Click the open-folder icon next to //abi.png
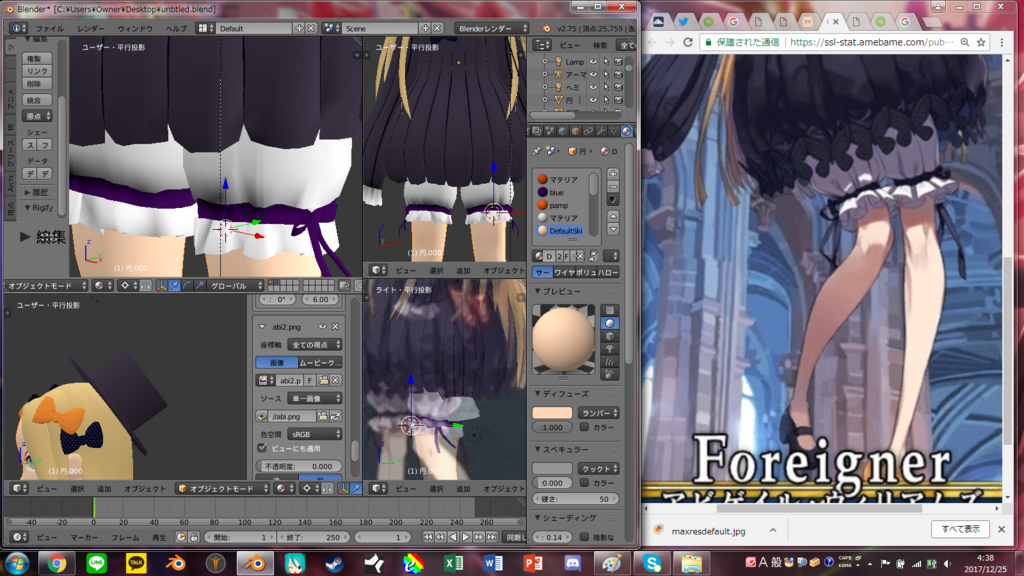 coord(323,416)
